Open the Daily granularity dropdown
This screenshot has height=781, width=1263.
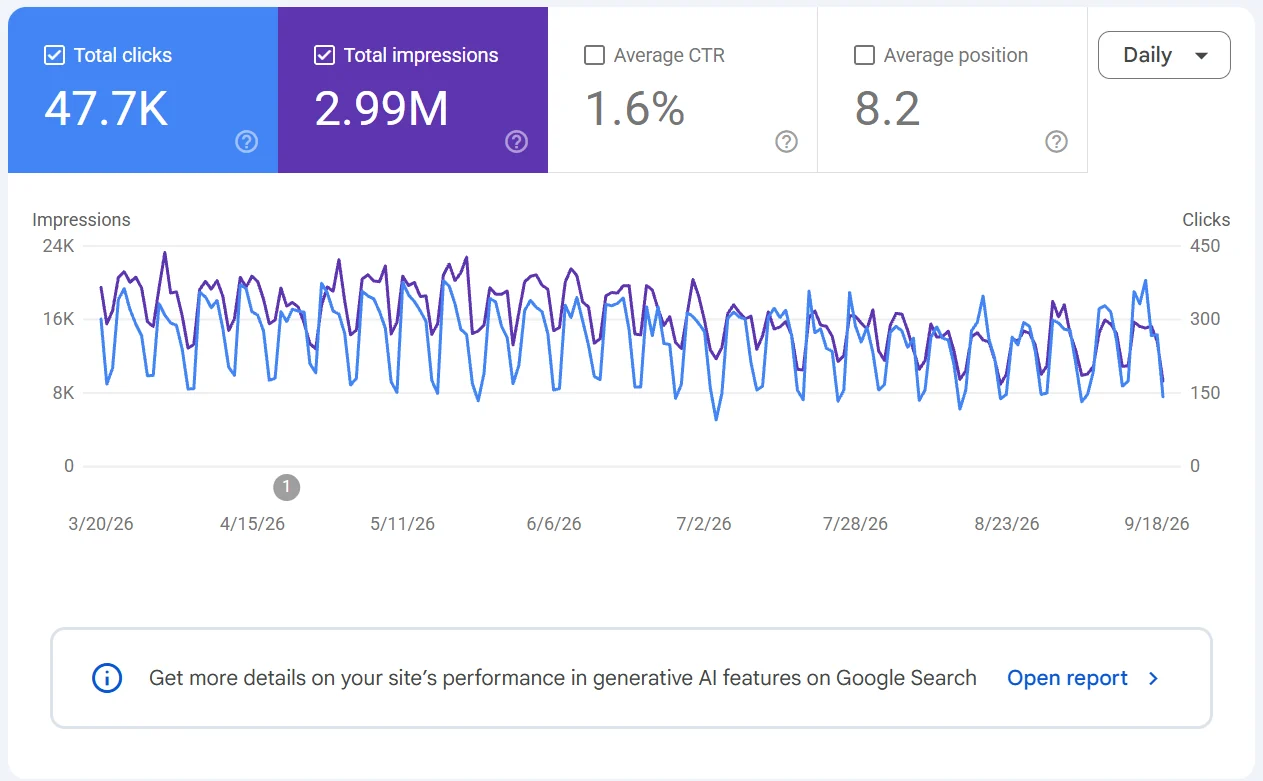pos(1164,55)
